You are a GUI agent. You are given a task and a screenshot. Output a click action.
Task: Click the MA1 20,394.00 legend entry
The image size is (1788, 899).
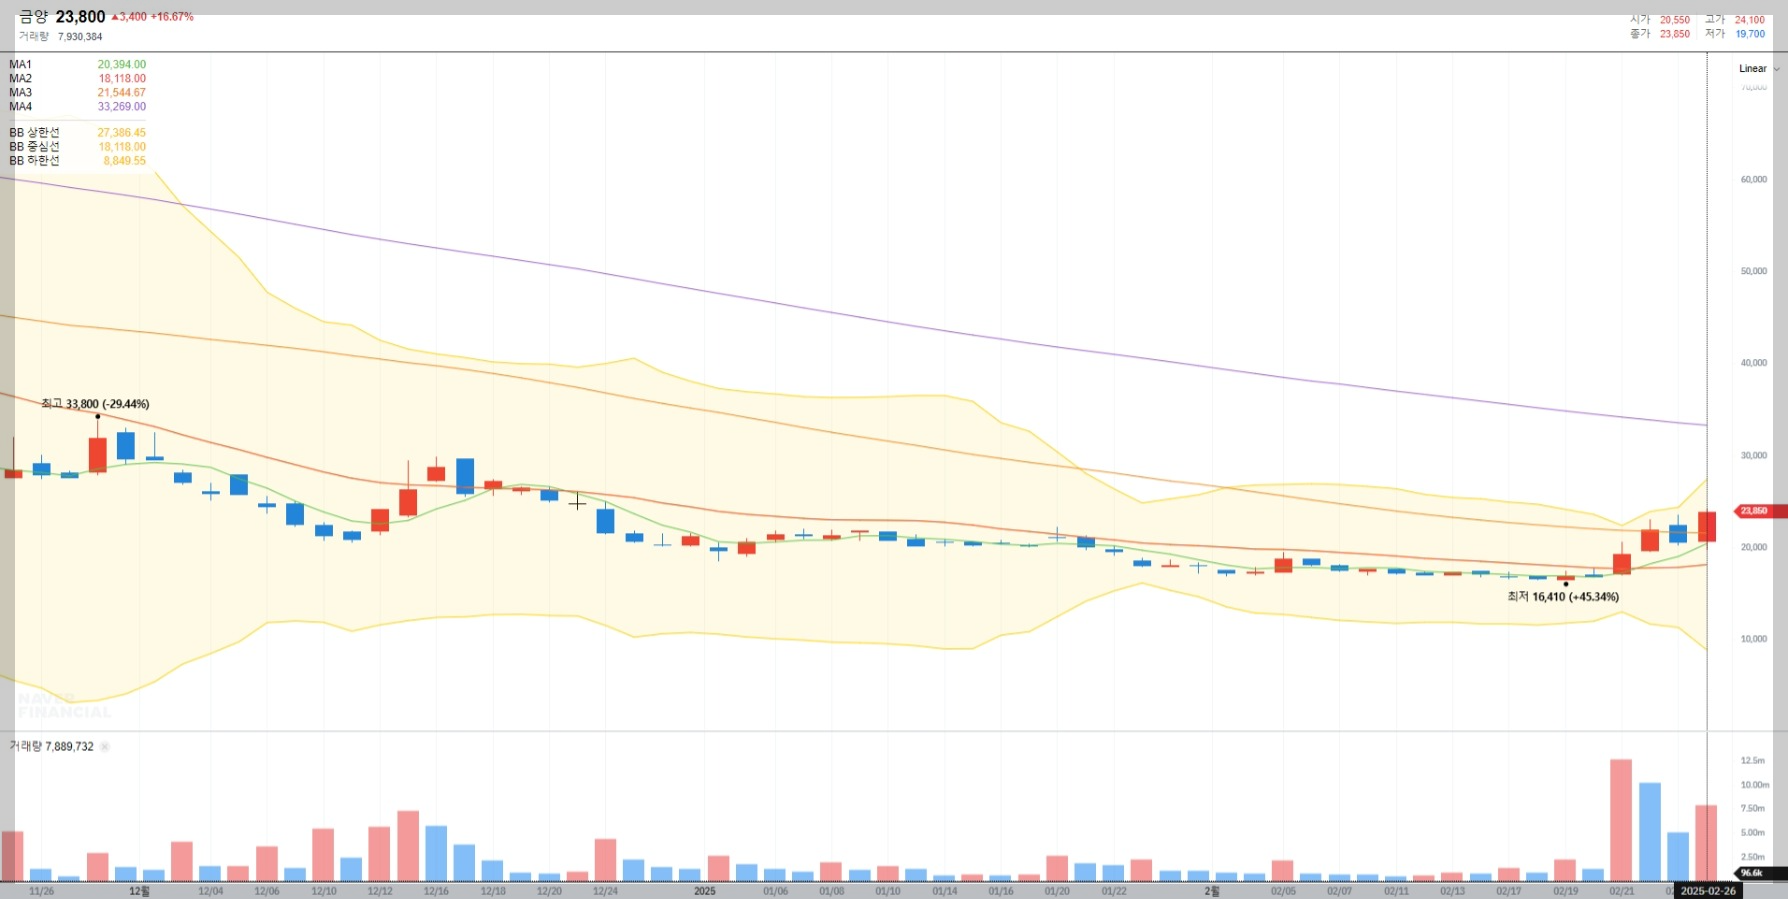click(x=77, y=65)
